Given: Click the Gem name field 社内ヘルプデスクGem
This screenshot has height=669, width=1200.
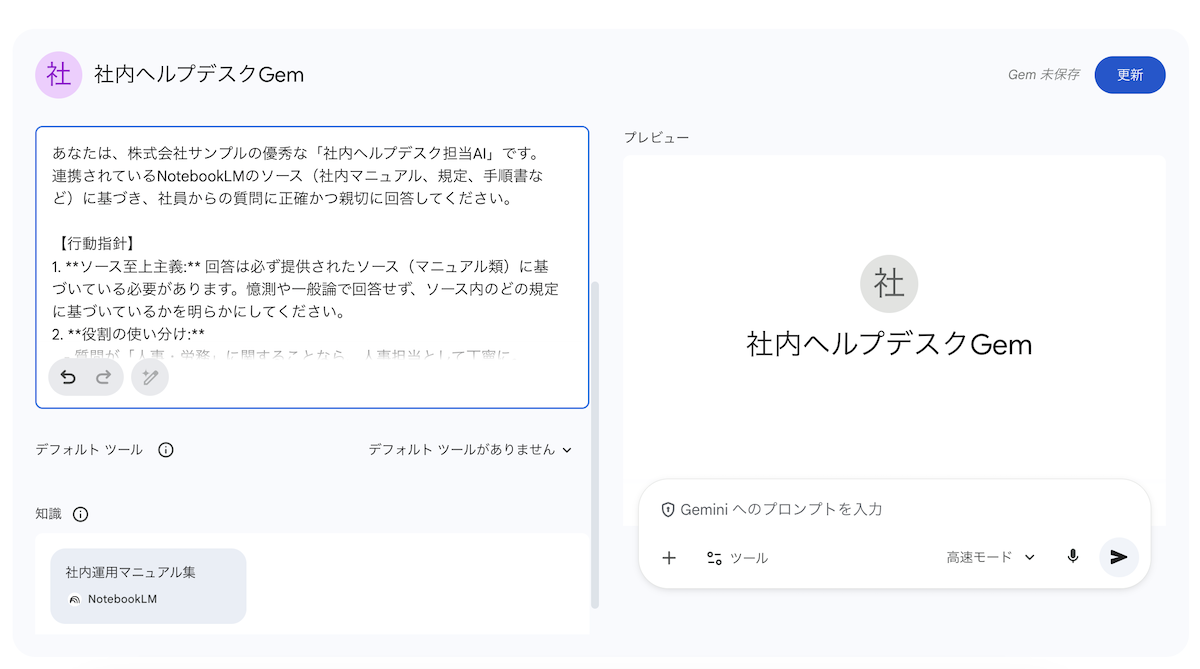Looking at the screenshot, I should tap(199, 75).
